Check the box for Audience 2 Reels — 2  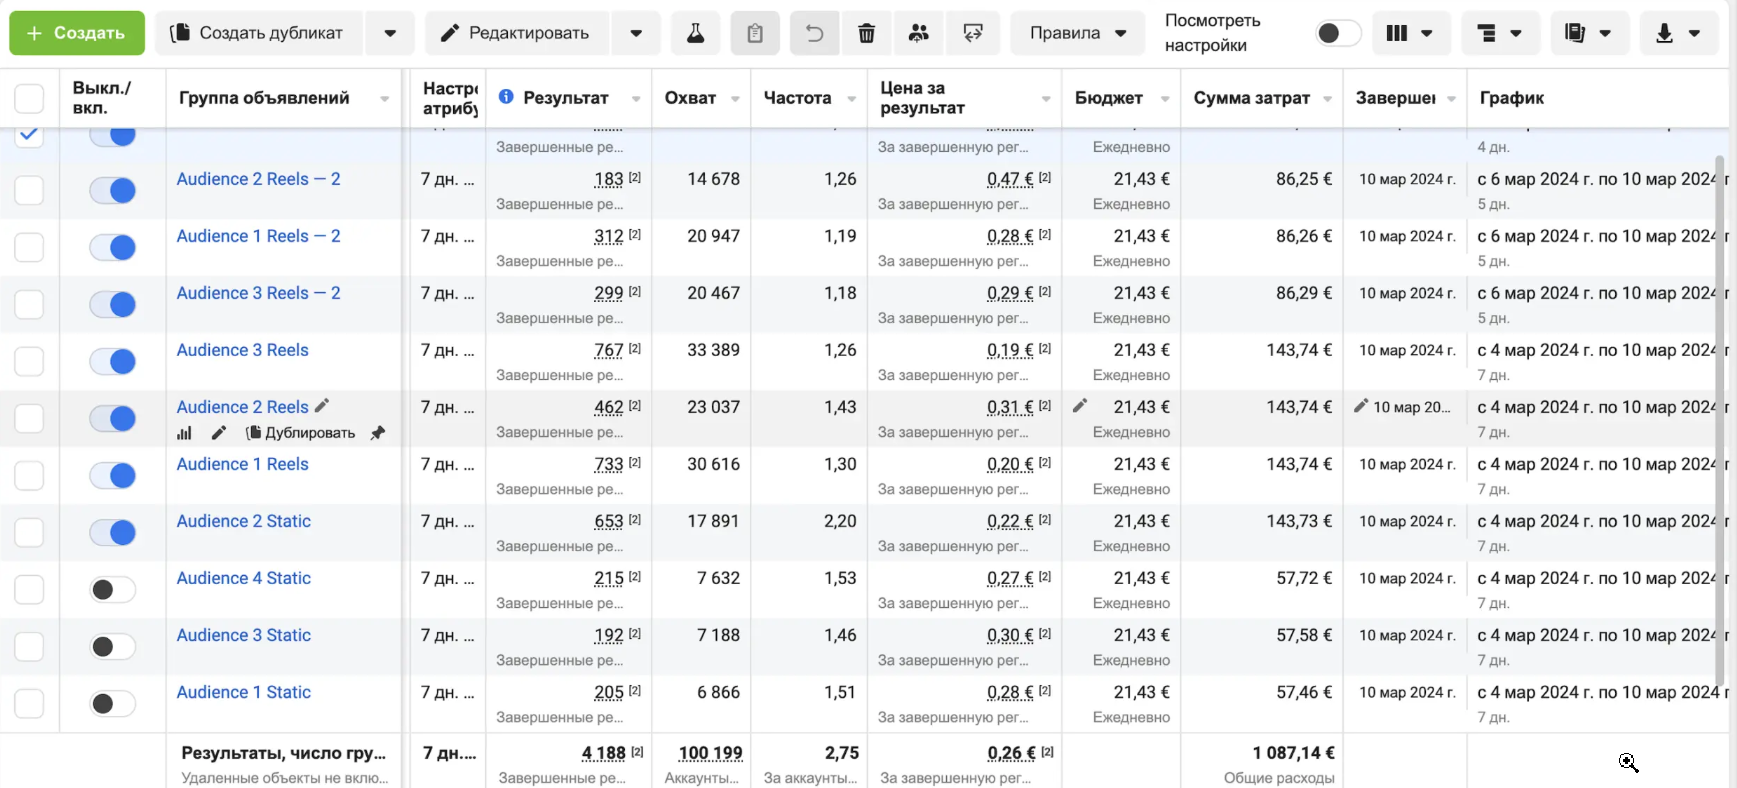tap(29, 190)
